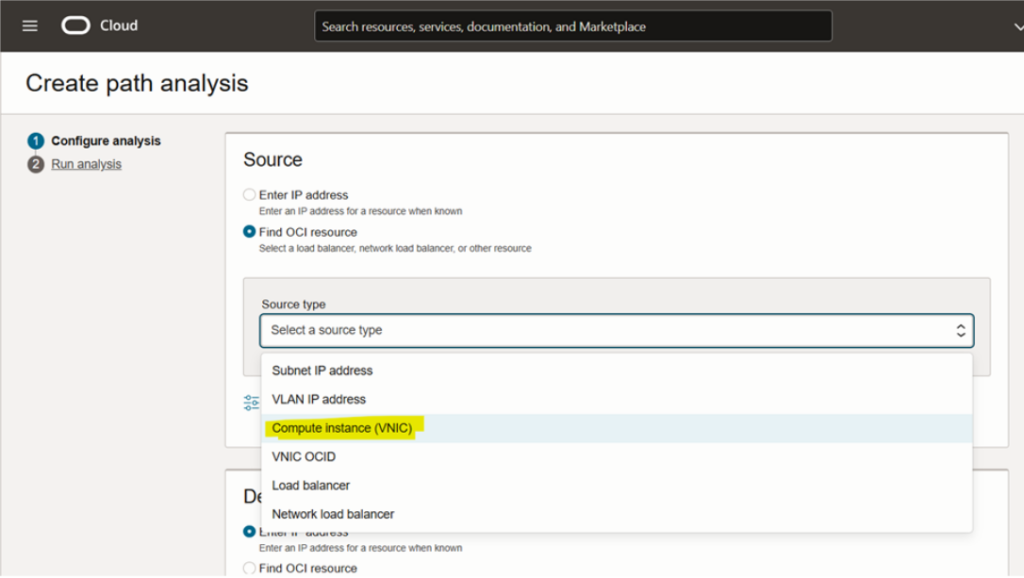Viewport: 1024px width, 578px height.
Task: Select the source Find OCI resource radio
Action: coord(250,232)
